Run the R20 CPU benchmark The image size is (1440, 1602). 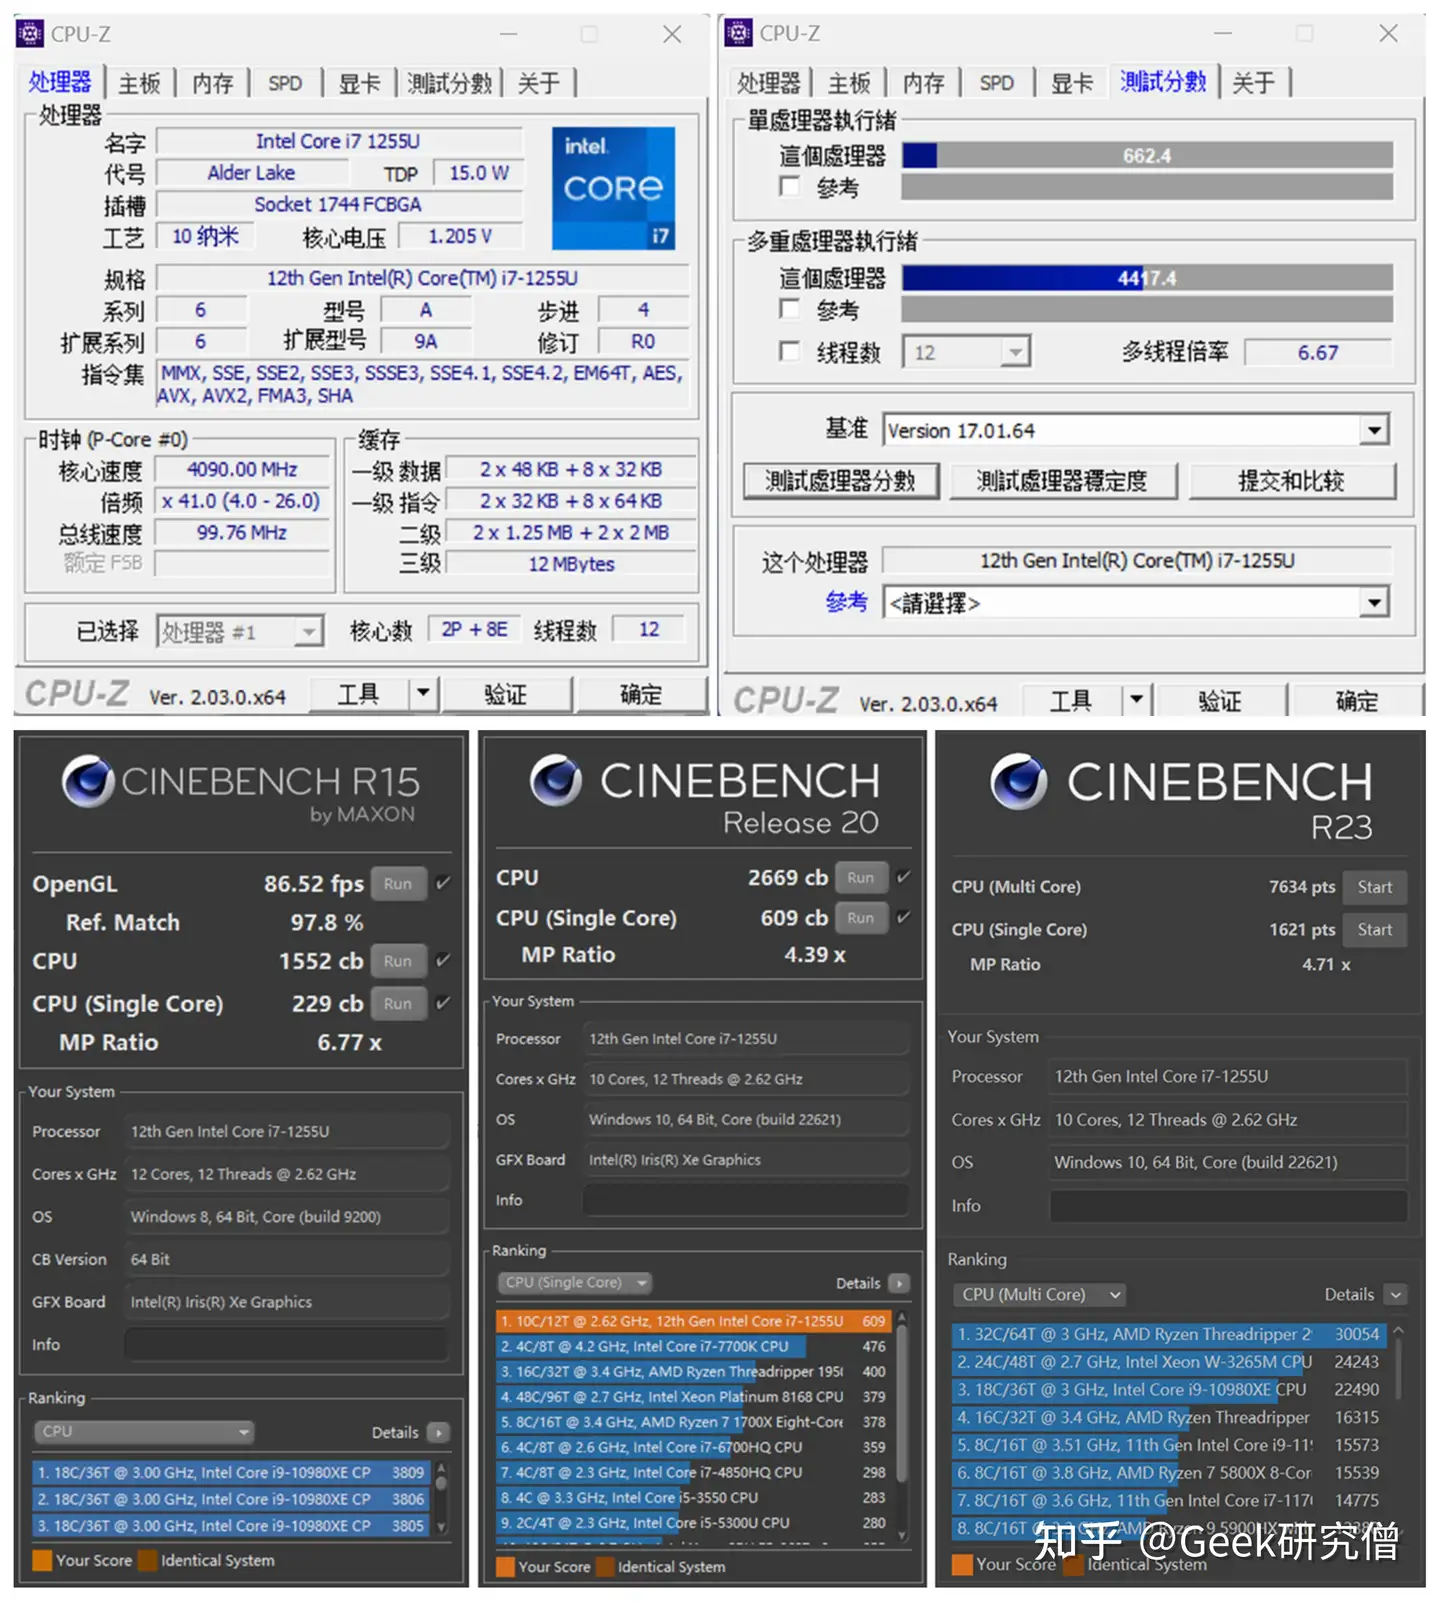click(x=861, y=878)
